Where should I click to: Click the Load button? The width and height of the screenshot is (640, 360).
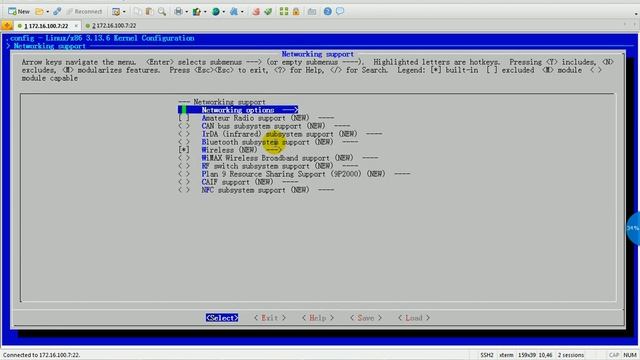[x=414, y=318]
